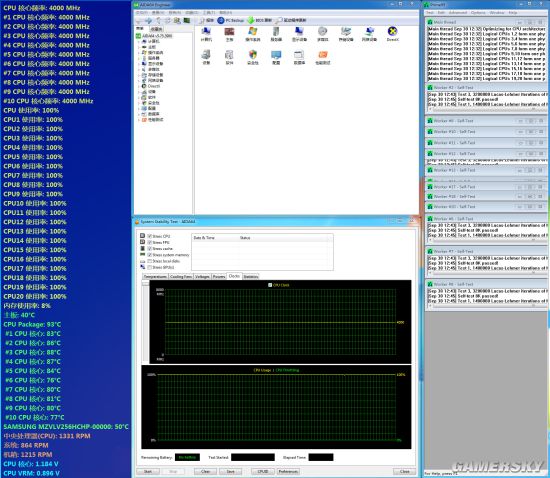Uncheck the Stress CPU checkbox
Image resolution: width=550 pixels, height=478 pixels.
point(150,236)
